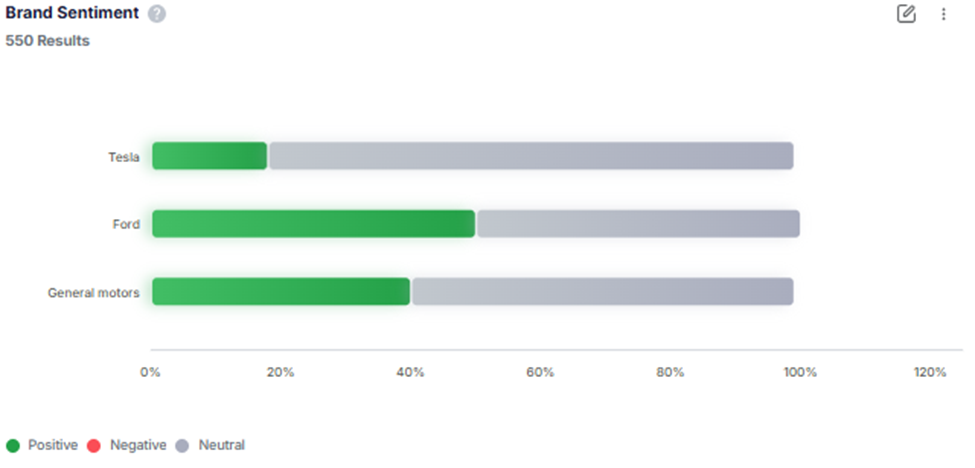
Task: Select General motors' neutral bar segment
Action: coord(602,292)
